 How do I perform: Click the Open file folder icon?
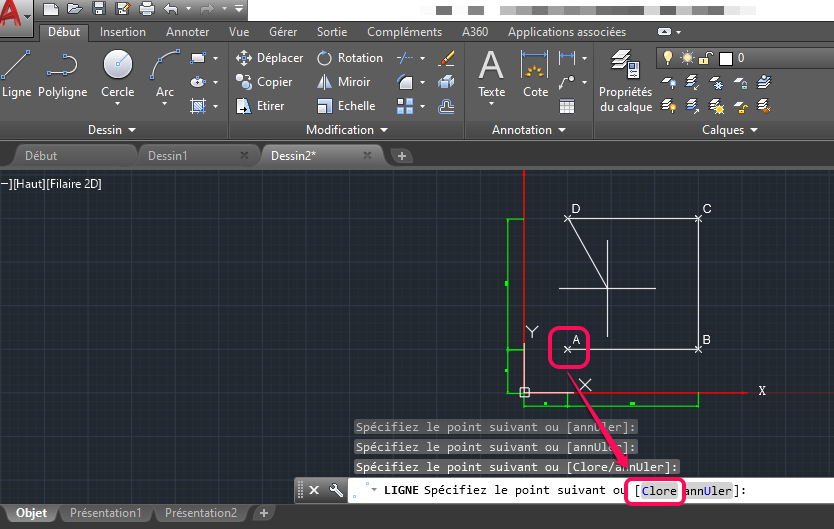tap(74, 8)
